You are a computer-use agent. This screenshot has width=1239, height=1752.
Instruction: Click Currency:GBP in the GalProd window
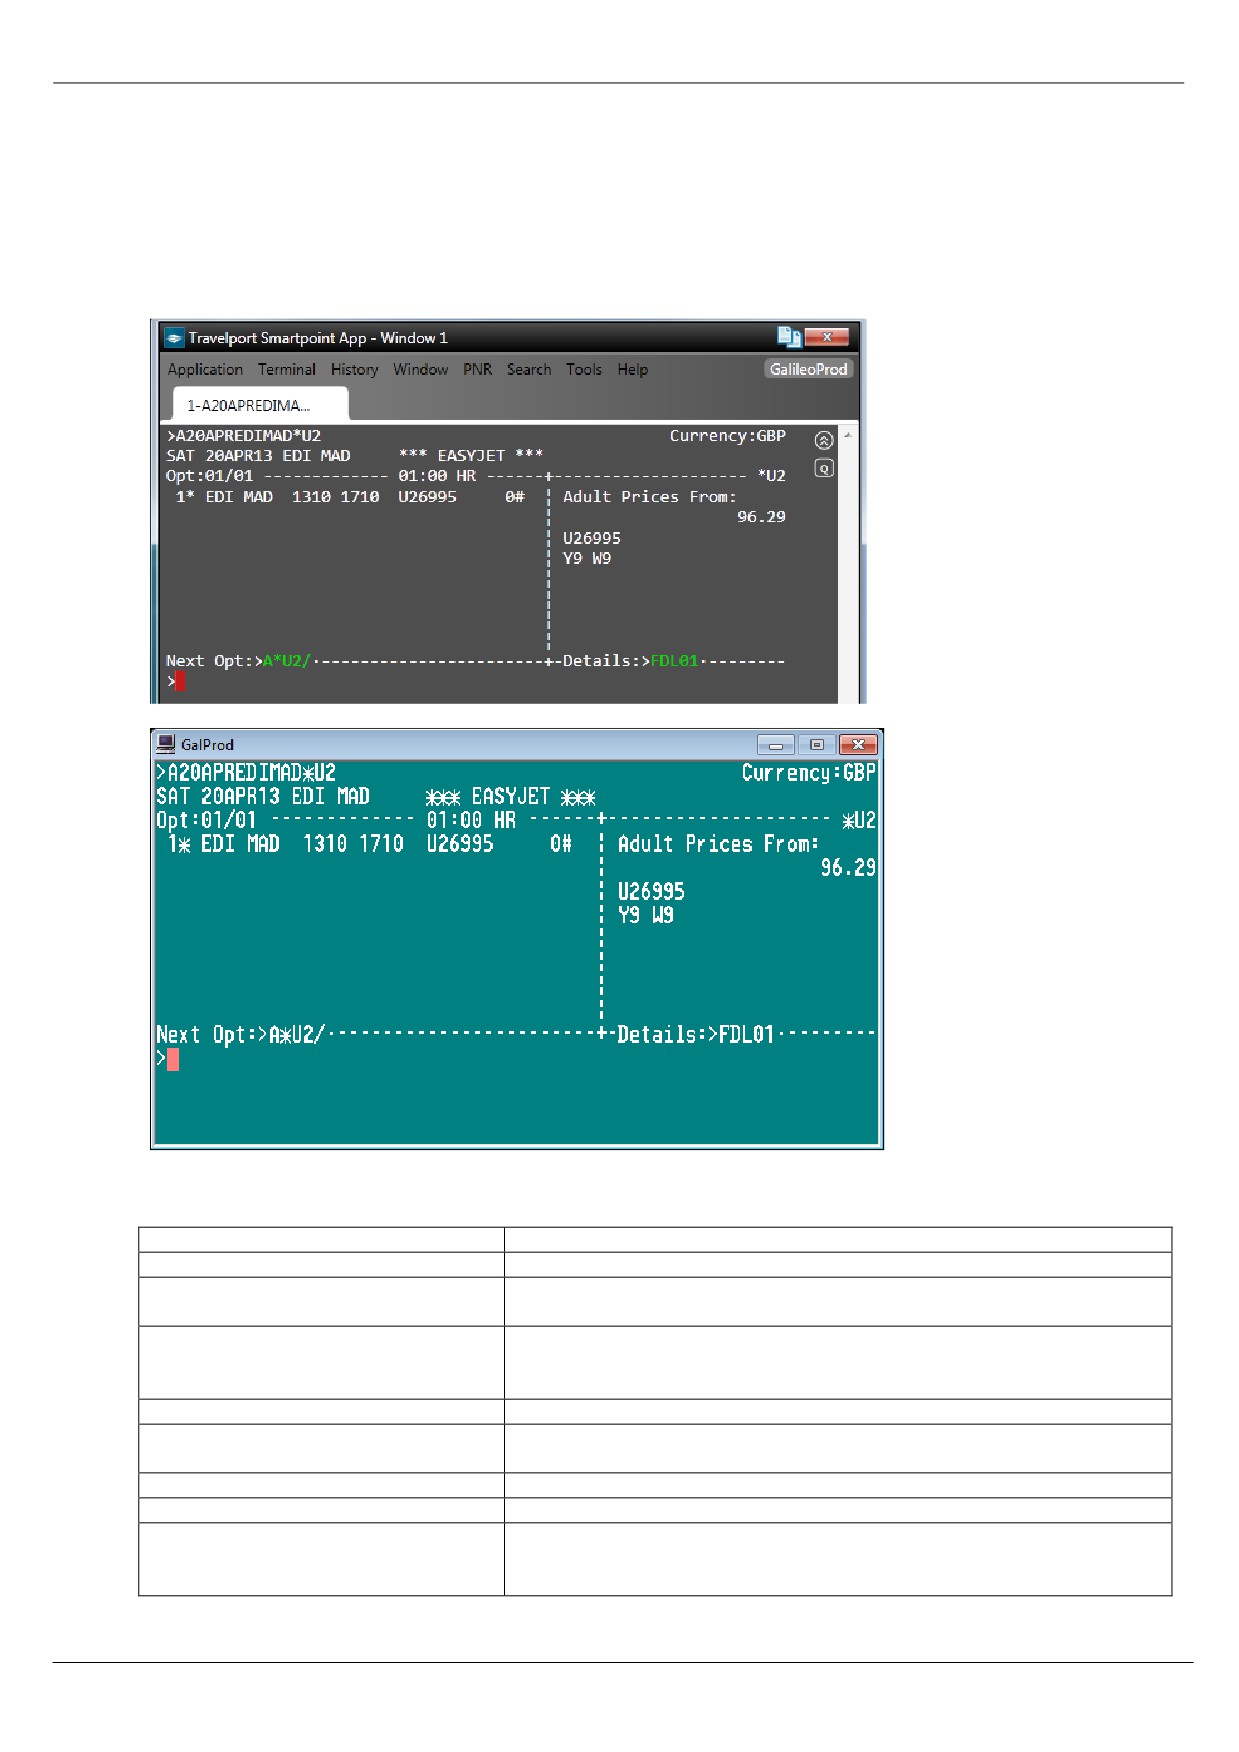808,772
